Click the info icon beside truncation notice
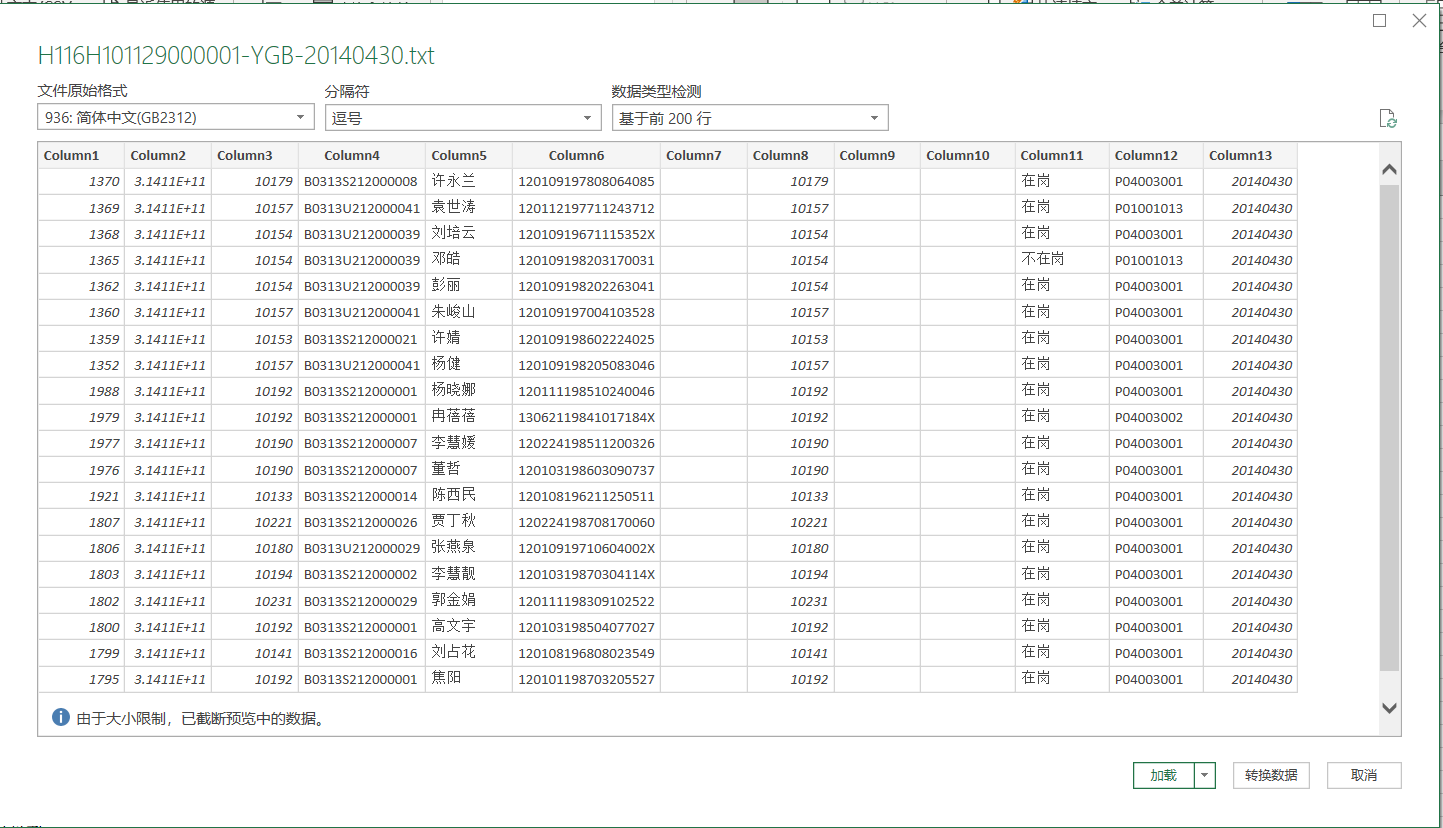 click(x=61, y=717)
